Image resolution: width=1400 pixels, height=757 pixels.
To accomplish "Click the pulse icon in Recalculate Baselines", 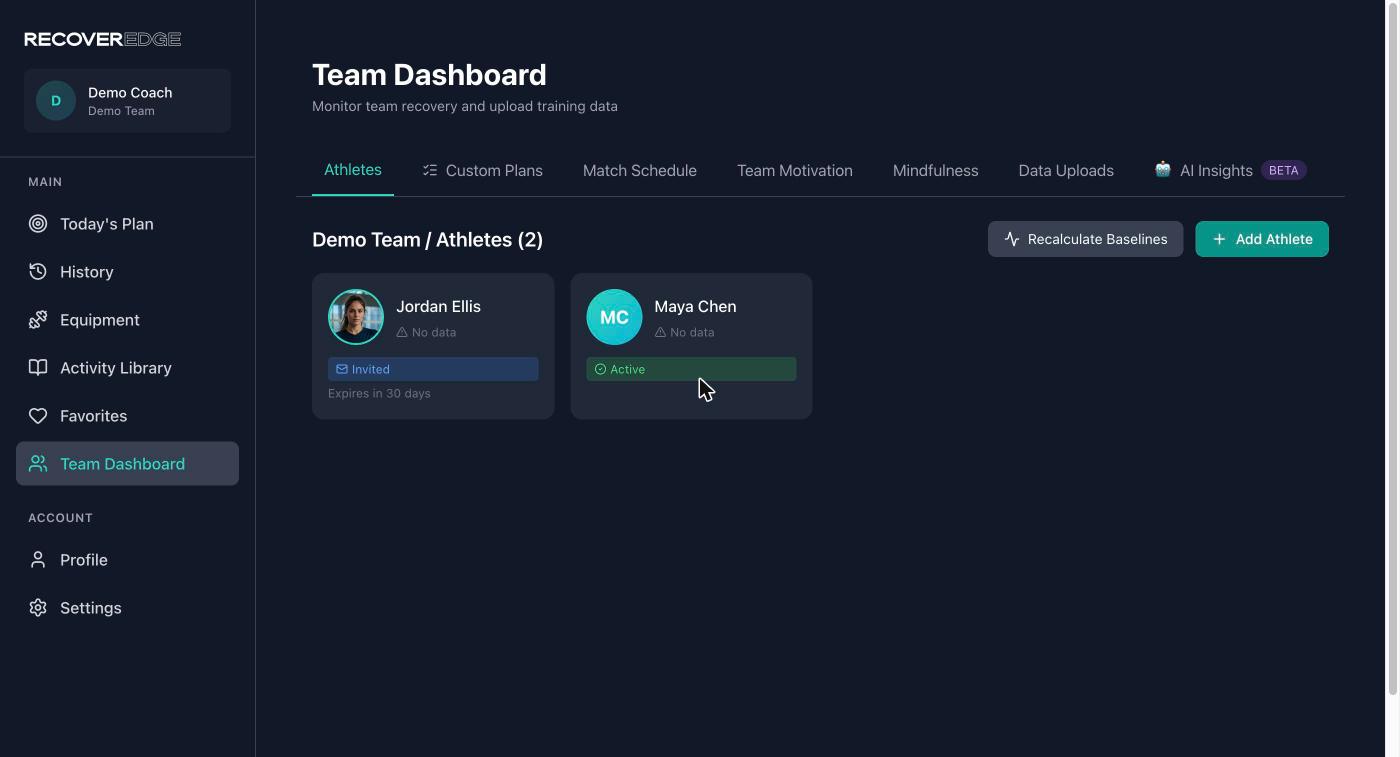I will [1012, 239].
